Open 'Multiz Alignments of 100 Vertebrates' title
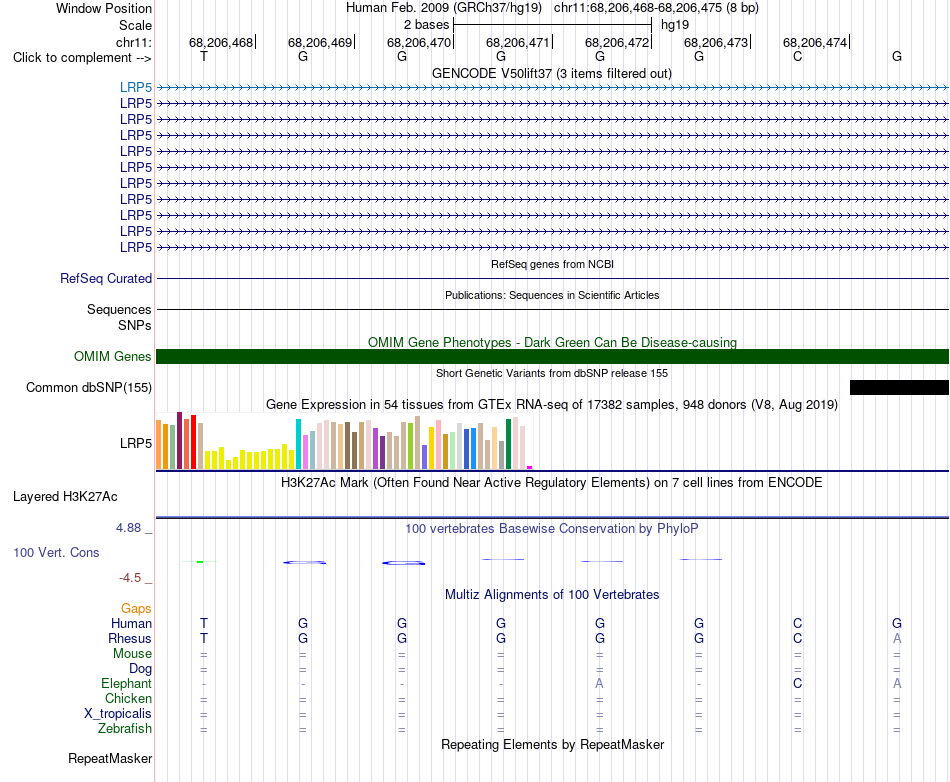The image size is (950, 782). click(x=552, y=594)
